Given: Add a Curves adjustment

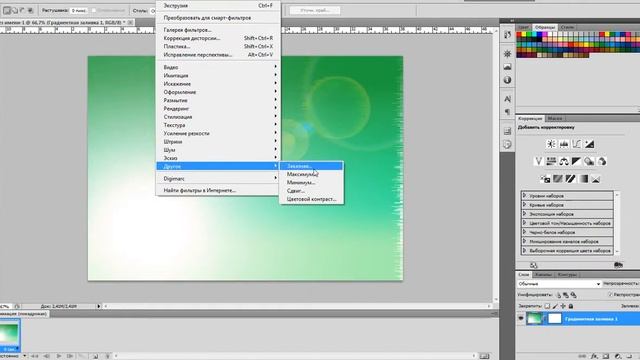Looking at the screenshot, I should [576, 144].
